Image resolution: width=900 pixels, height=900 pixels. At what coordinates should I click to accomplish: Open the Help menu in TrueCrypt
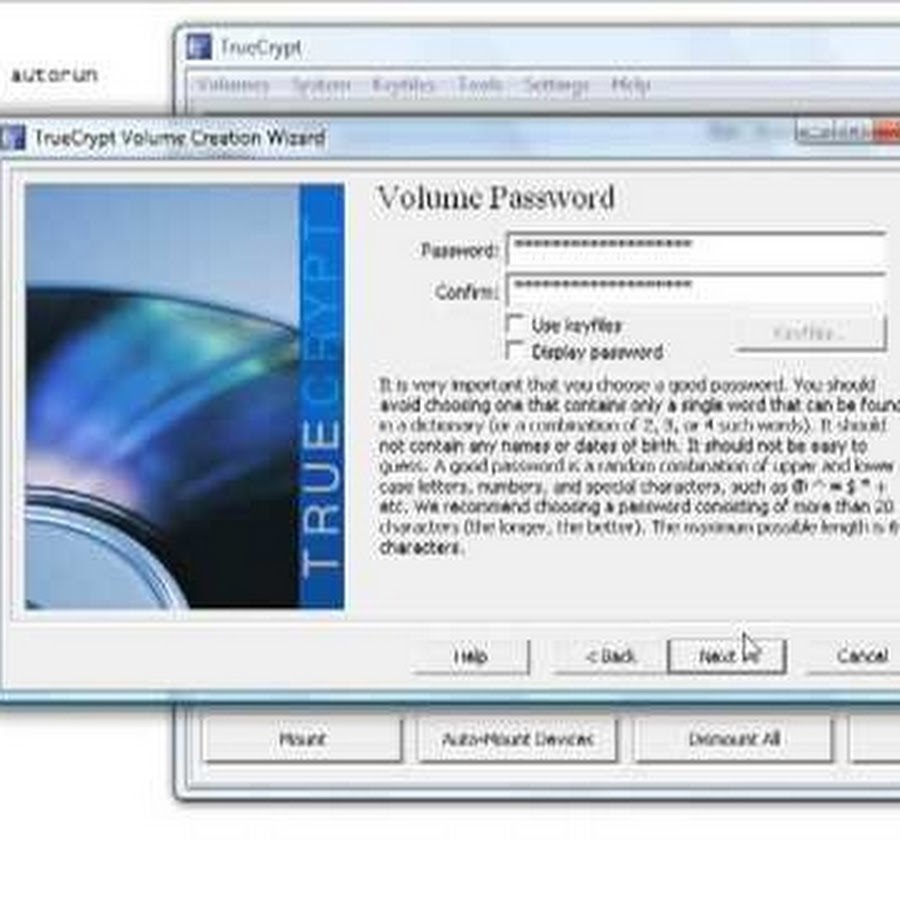630,86
